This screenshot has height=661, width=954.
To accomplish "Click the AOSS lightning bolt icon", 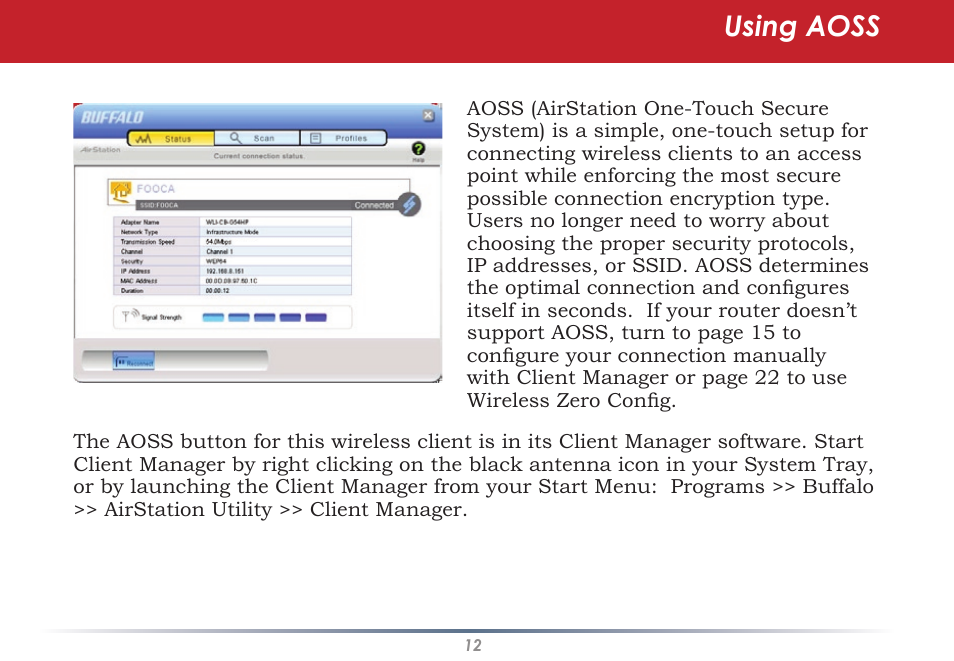I will pyautogui.click(x=409, y=205).
